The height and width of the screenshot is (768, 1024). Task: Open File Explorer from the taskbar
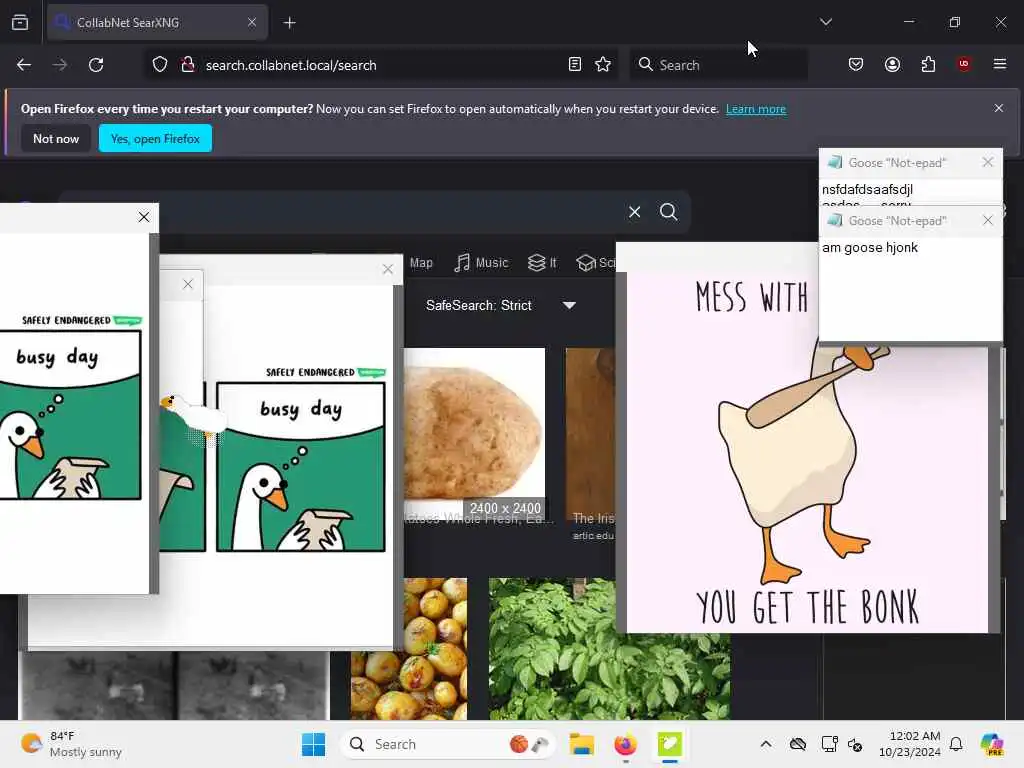pos(581,744)
